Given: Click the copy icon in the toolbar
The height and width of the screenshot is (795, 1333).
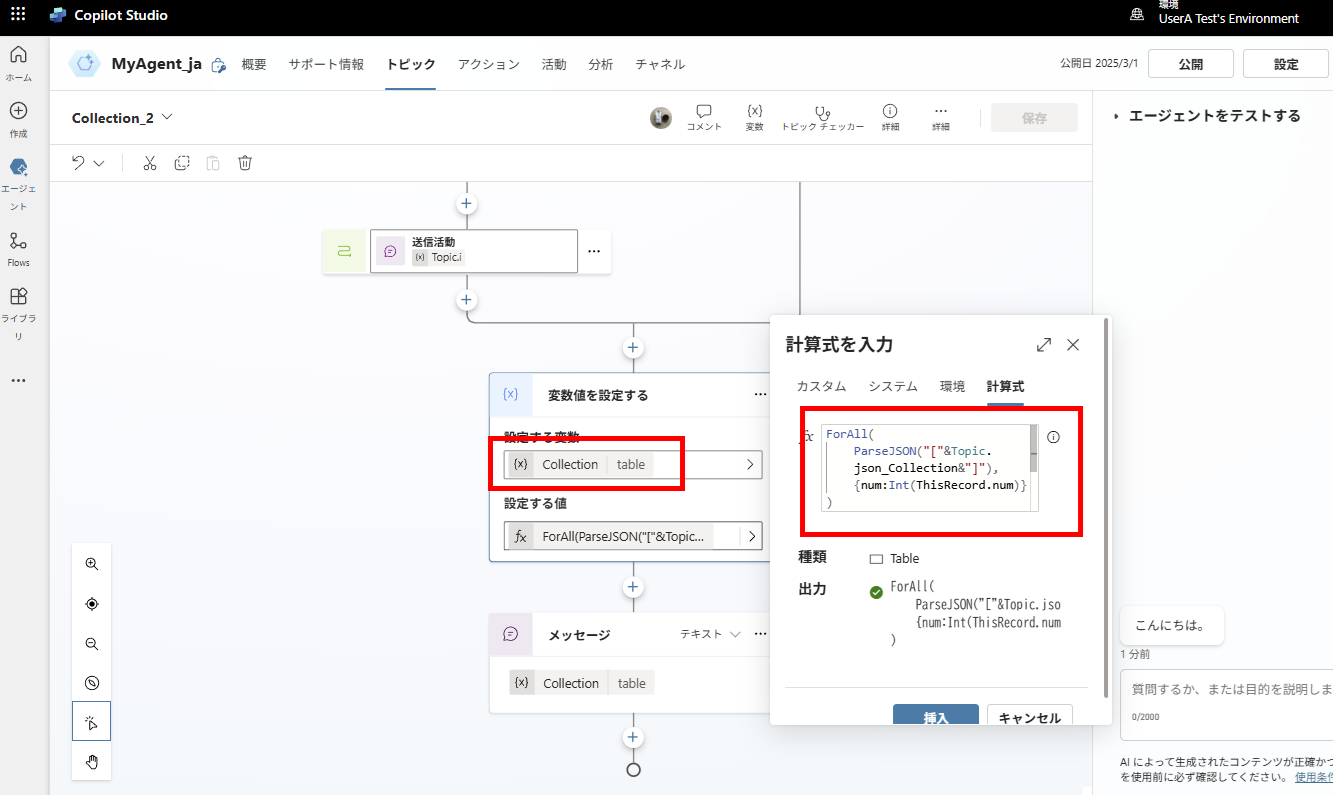Looking at the screenshot, I should [x=181, y=162].
